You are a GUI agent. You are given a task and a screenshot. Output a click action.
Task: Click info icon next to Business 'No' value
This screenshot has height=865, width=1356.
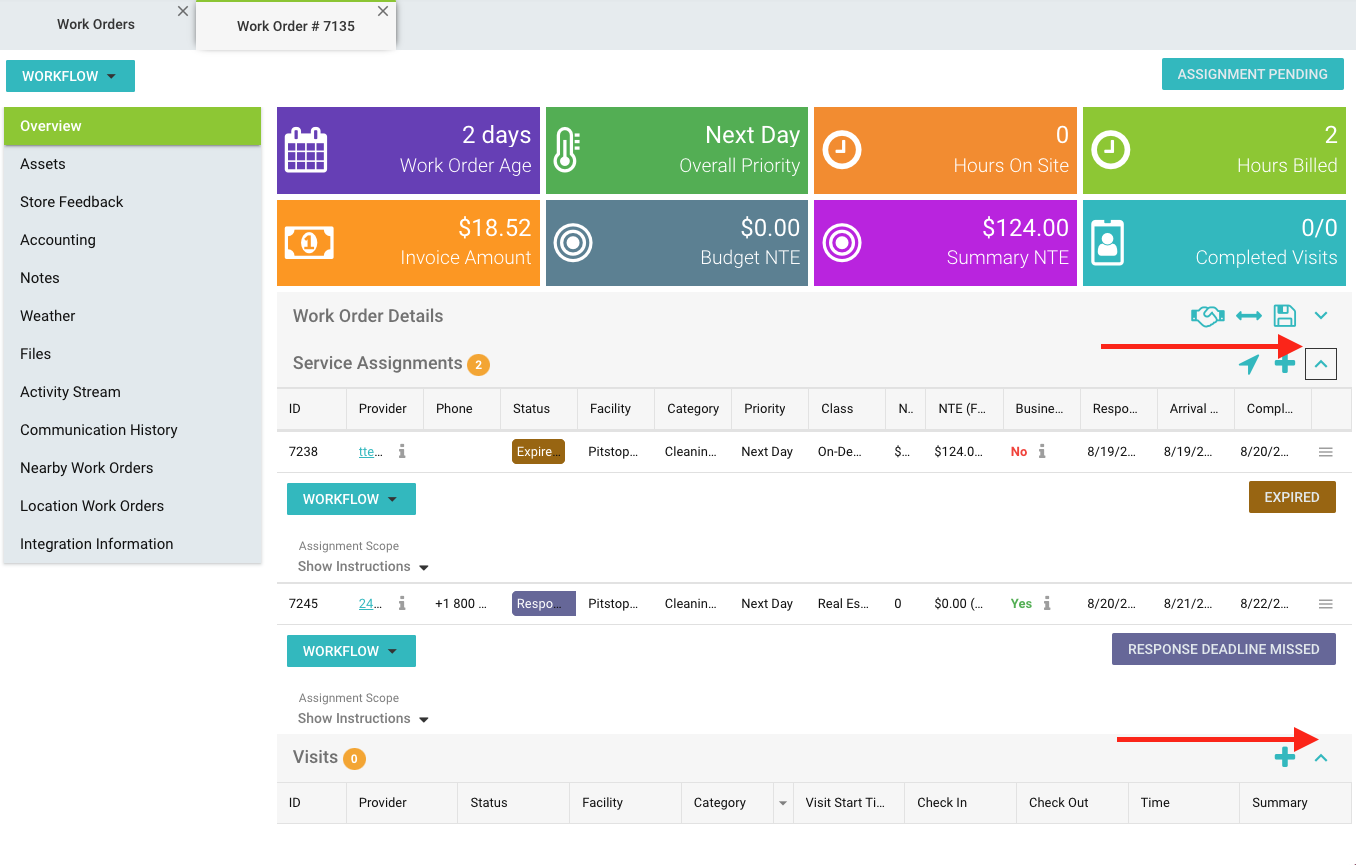[1042, 452]
